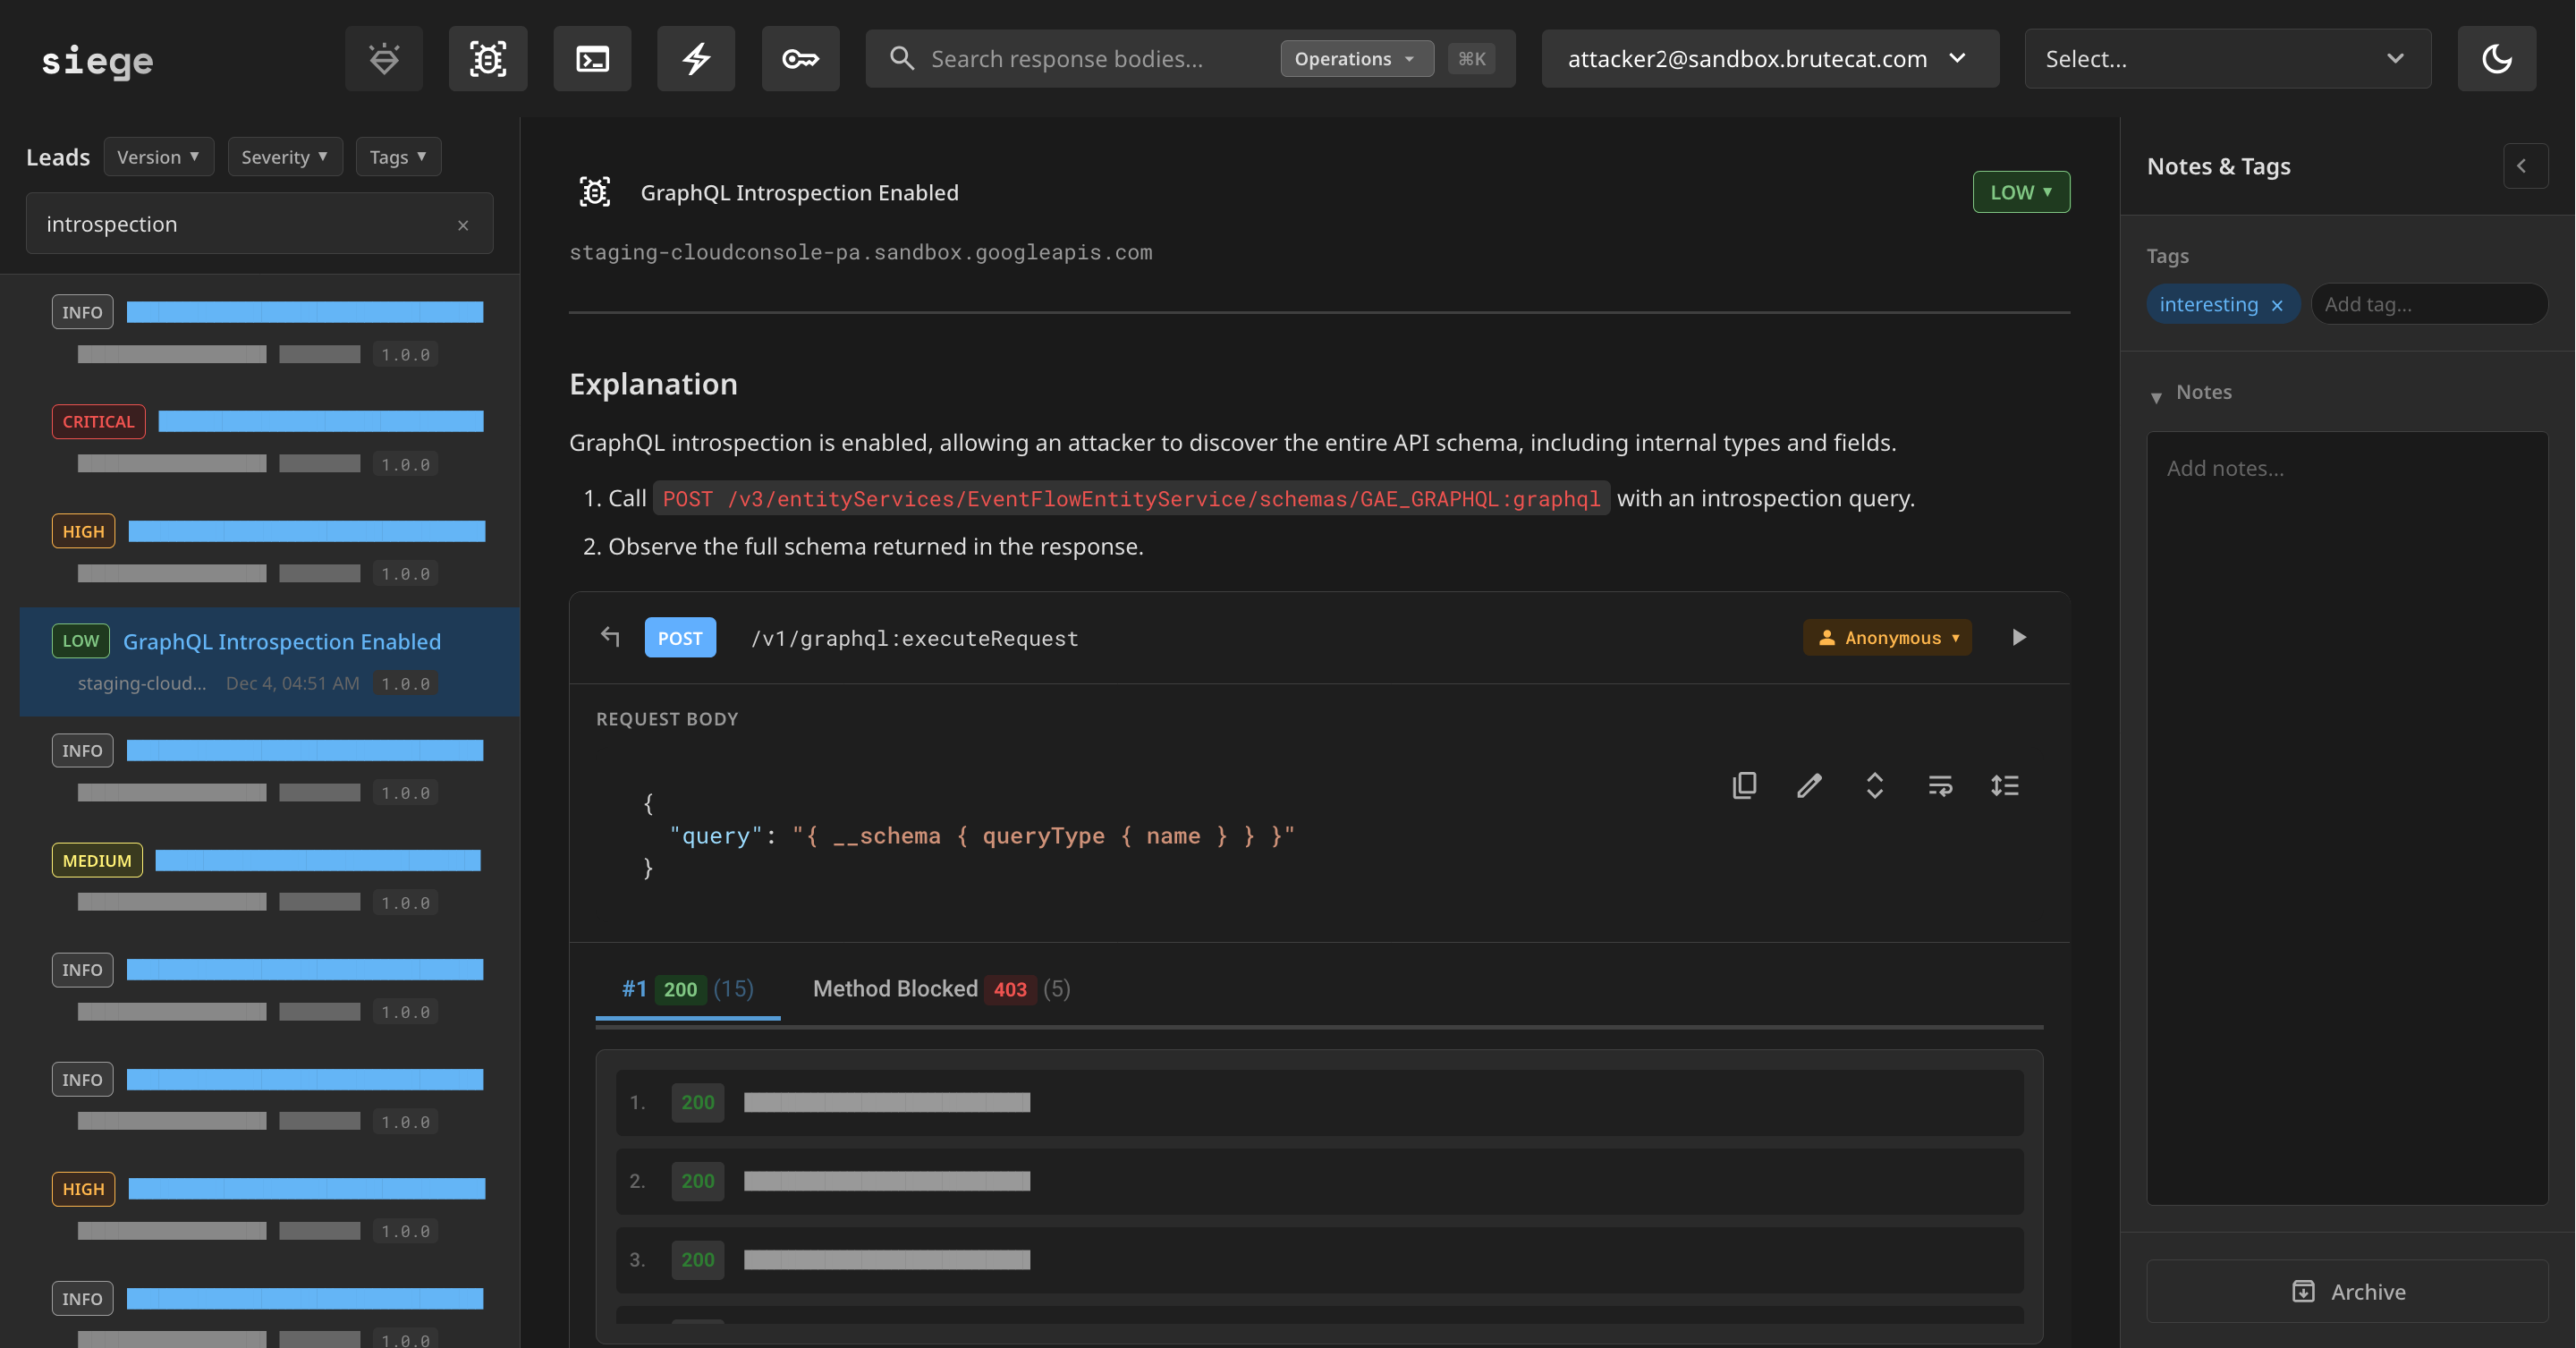Viewport: 2576px width, 1348px height.
Task: Open the Operations search scope dropdown
Action: point(1356,59)
